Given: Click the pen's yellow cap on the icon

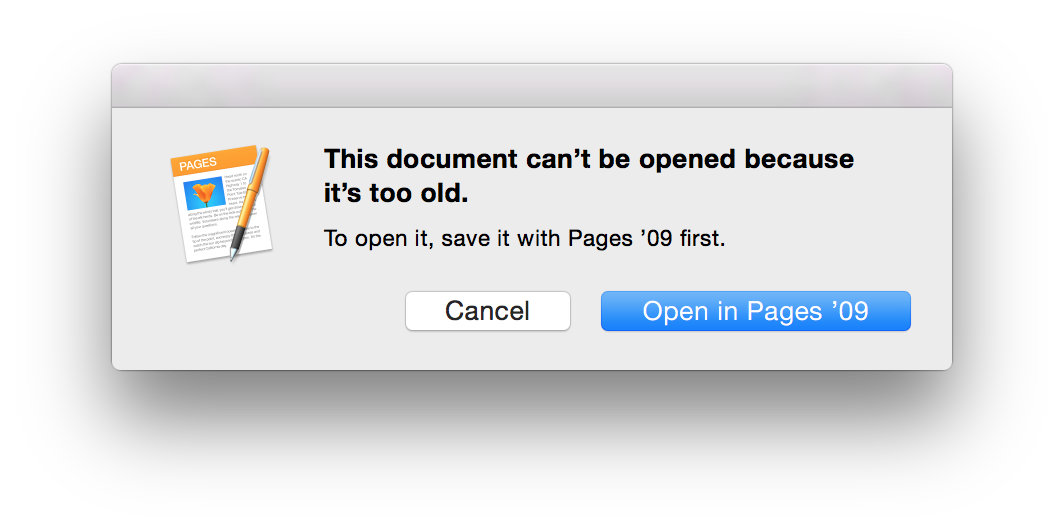Looking at the screenshot, I should click(x=259, y=170).
